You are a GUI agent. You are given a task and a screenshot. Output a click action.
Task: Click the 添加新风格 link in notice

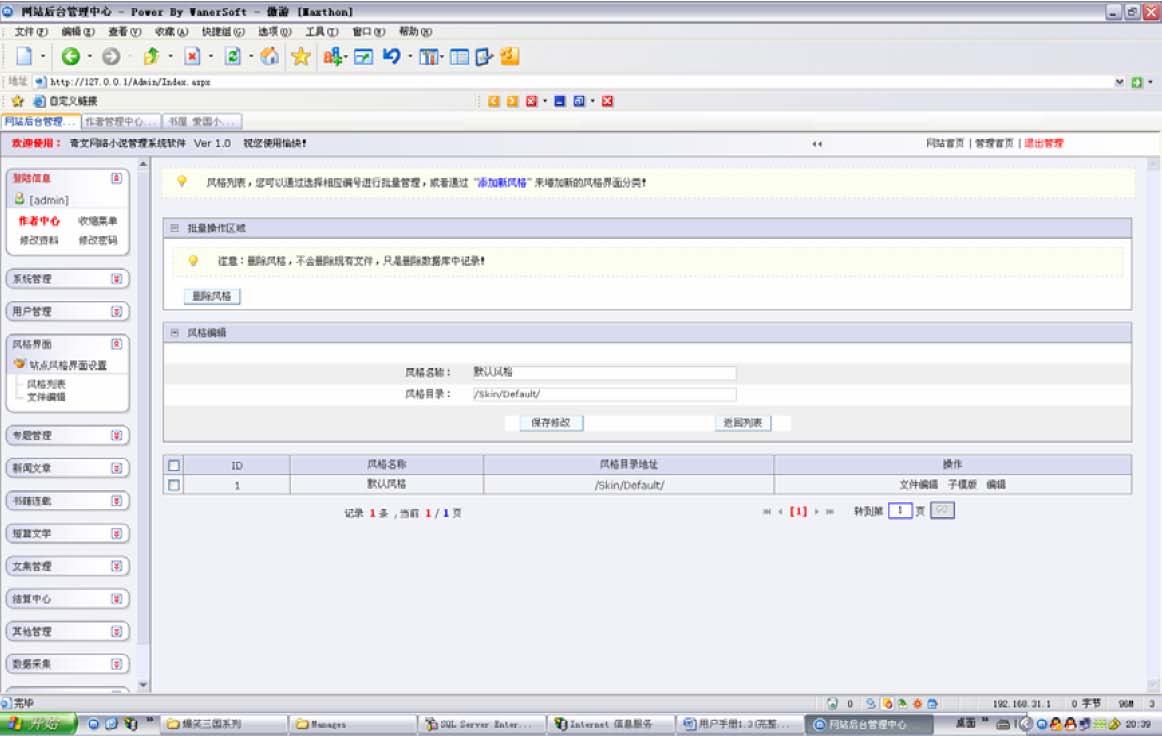pos(502,182)
